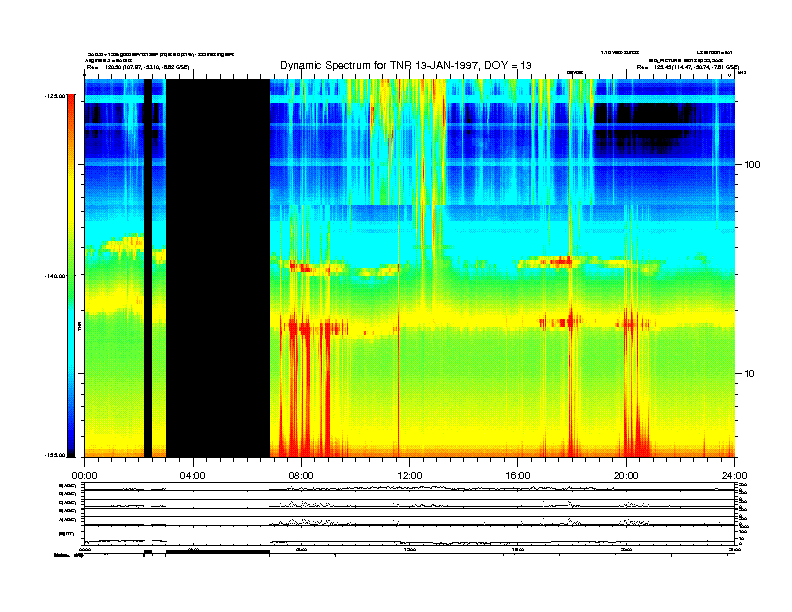This screenshot has height=612, width=792.
Task: Click the 24:00 time axis label
Action: pyautogui.click(x=734, y=476)
